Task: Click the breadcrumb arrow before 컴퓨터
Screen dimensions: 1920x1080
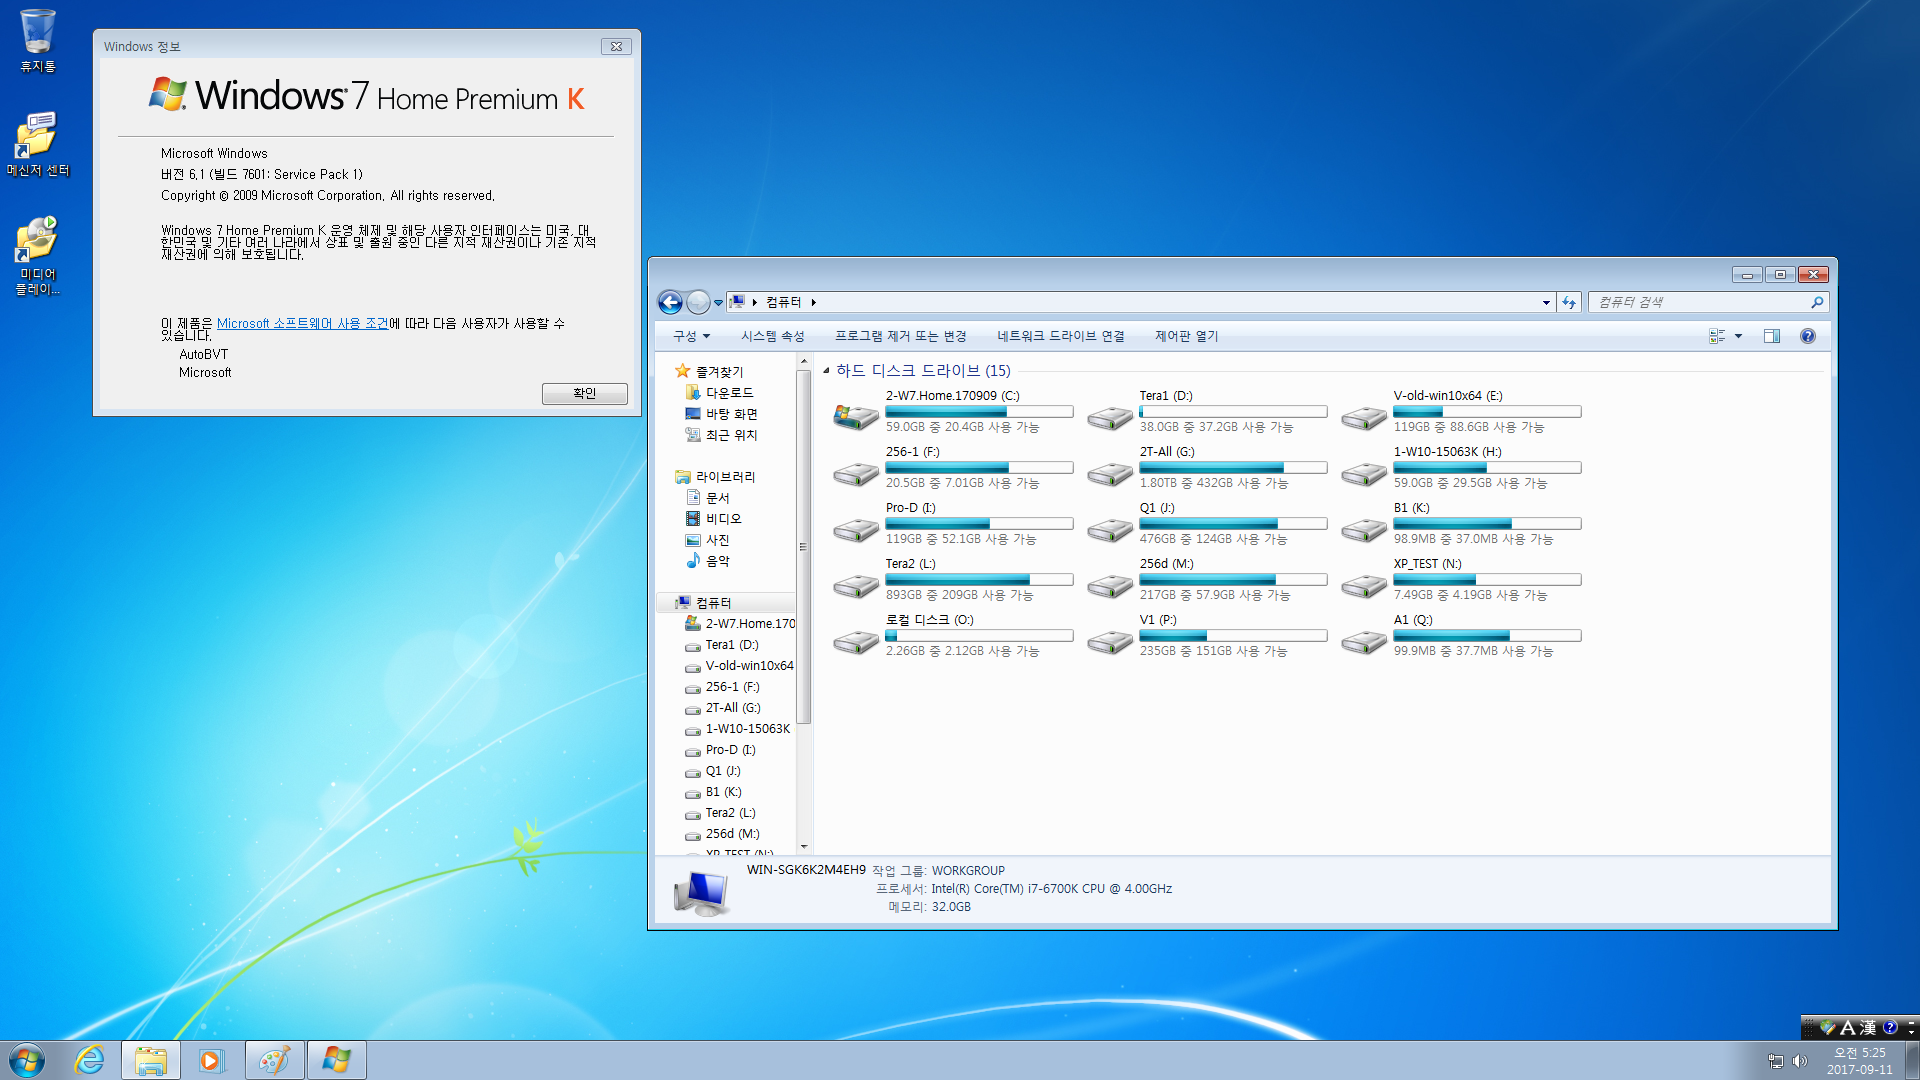Action: point(755,302)
